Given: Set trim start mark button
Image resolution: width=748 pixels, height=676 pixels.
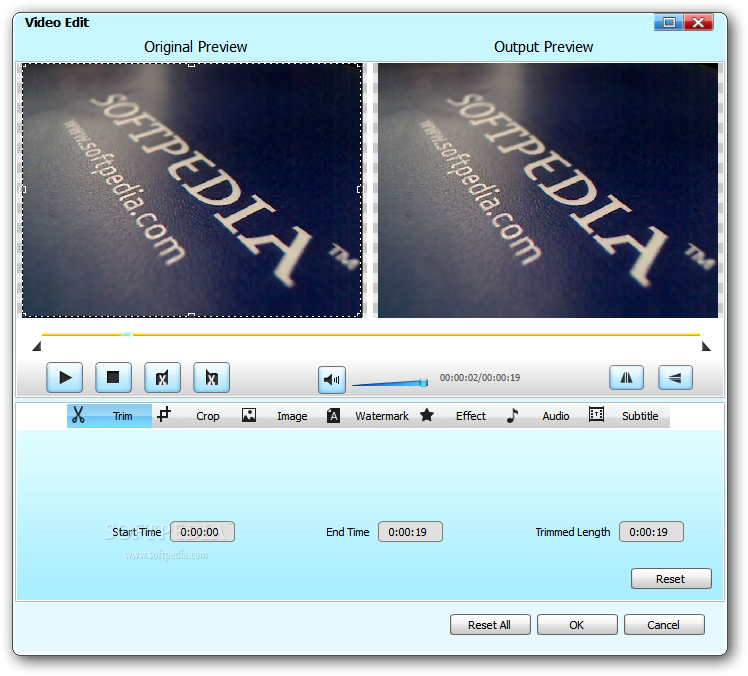Looking at the screenshot, I should pyautogui.click(x=162, y=378).
